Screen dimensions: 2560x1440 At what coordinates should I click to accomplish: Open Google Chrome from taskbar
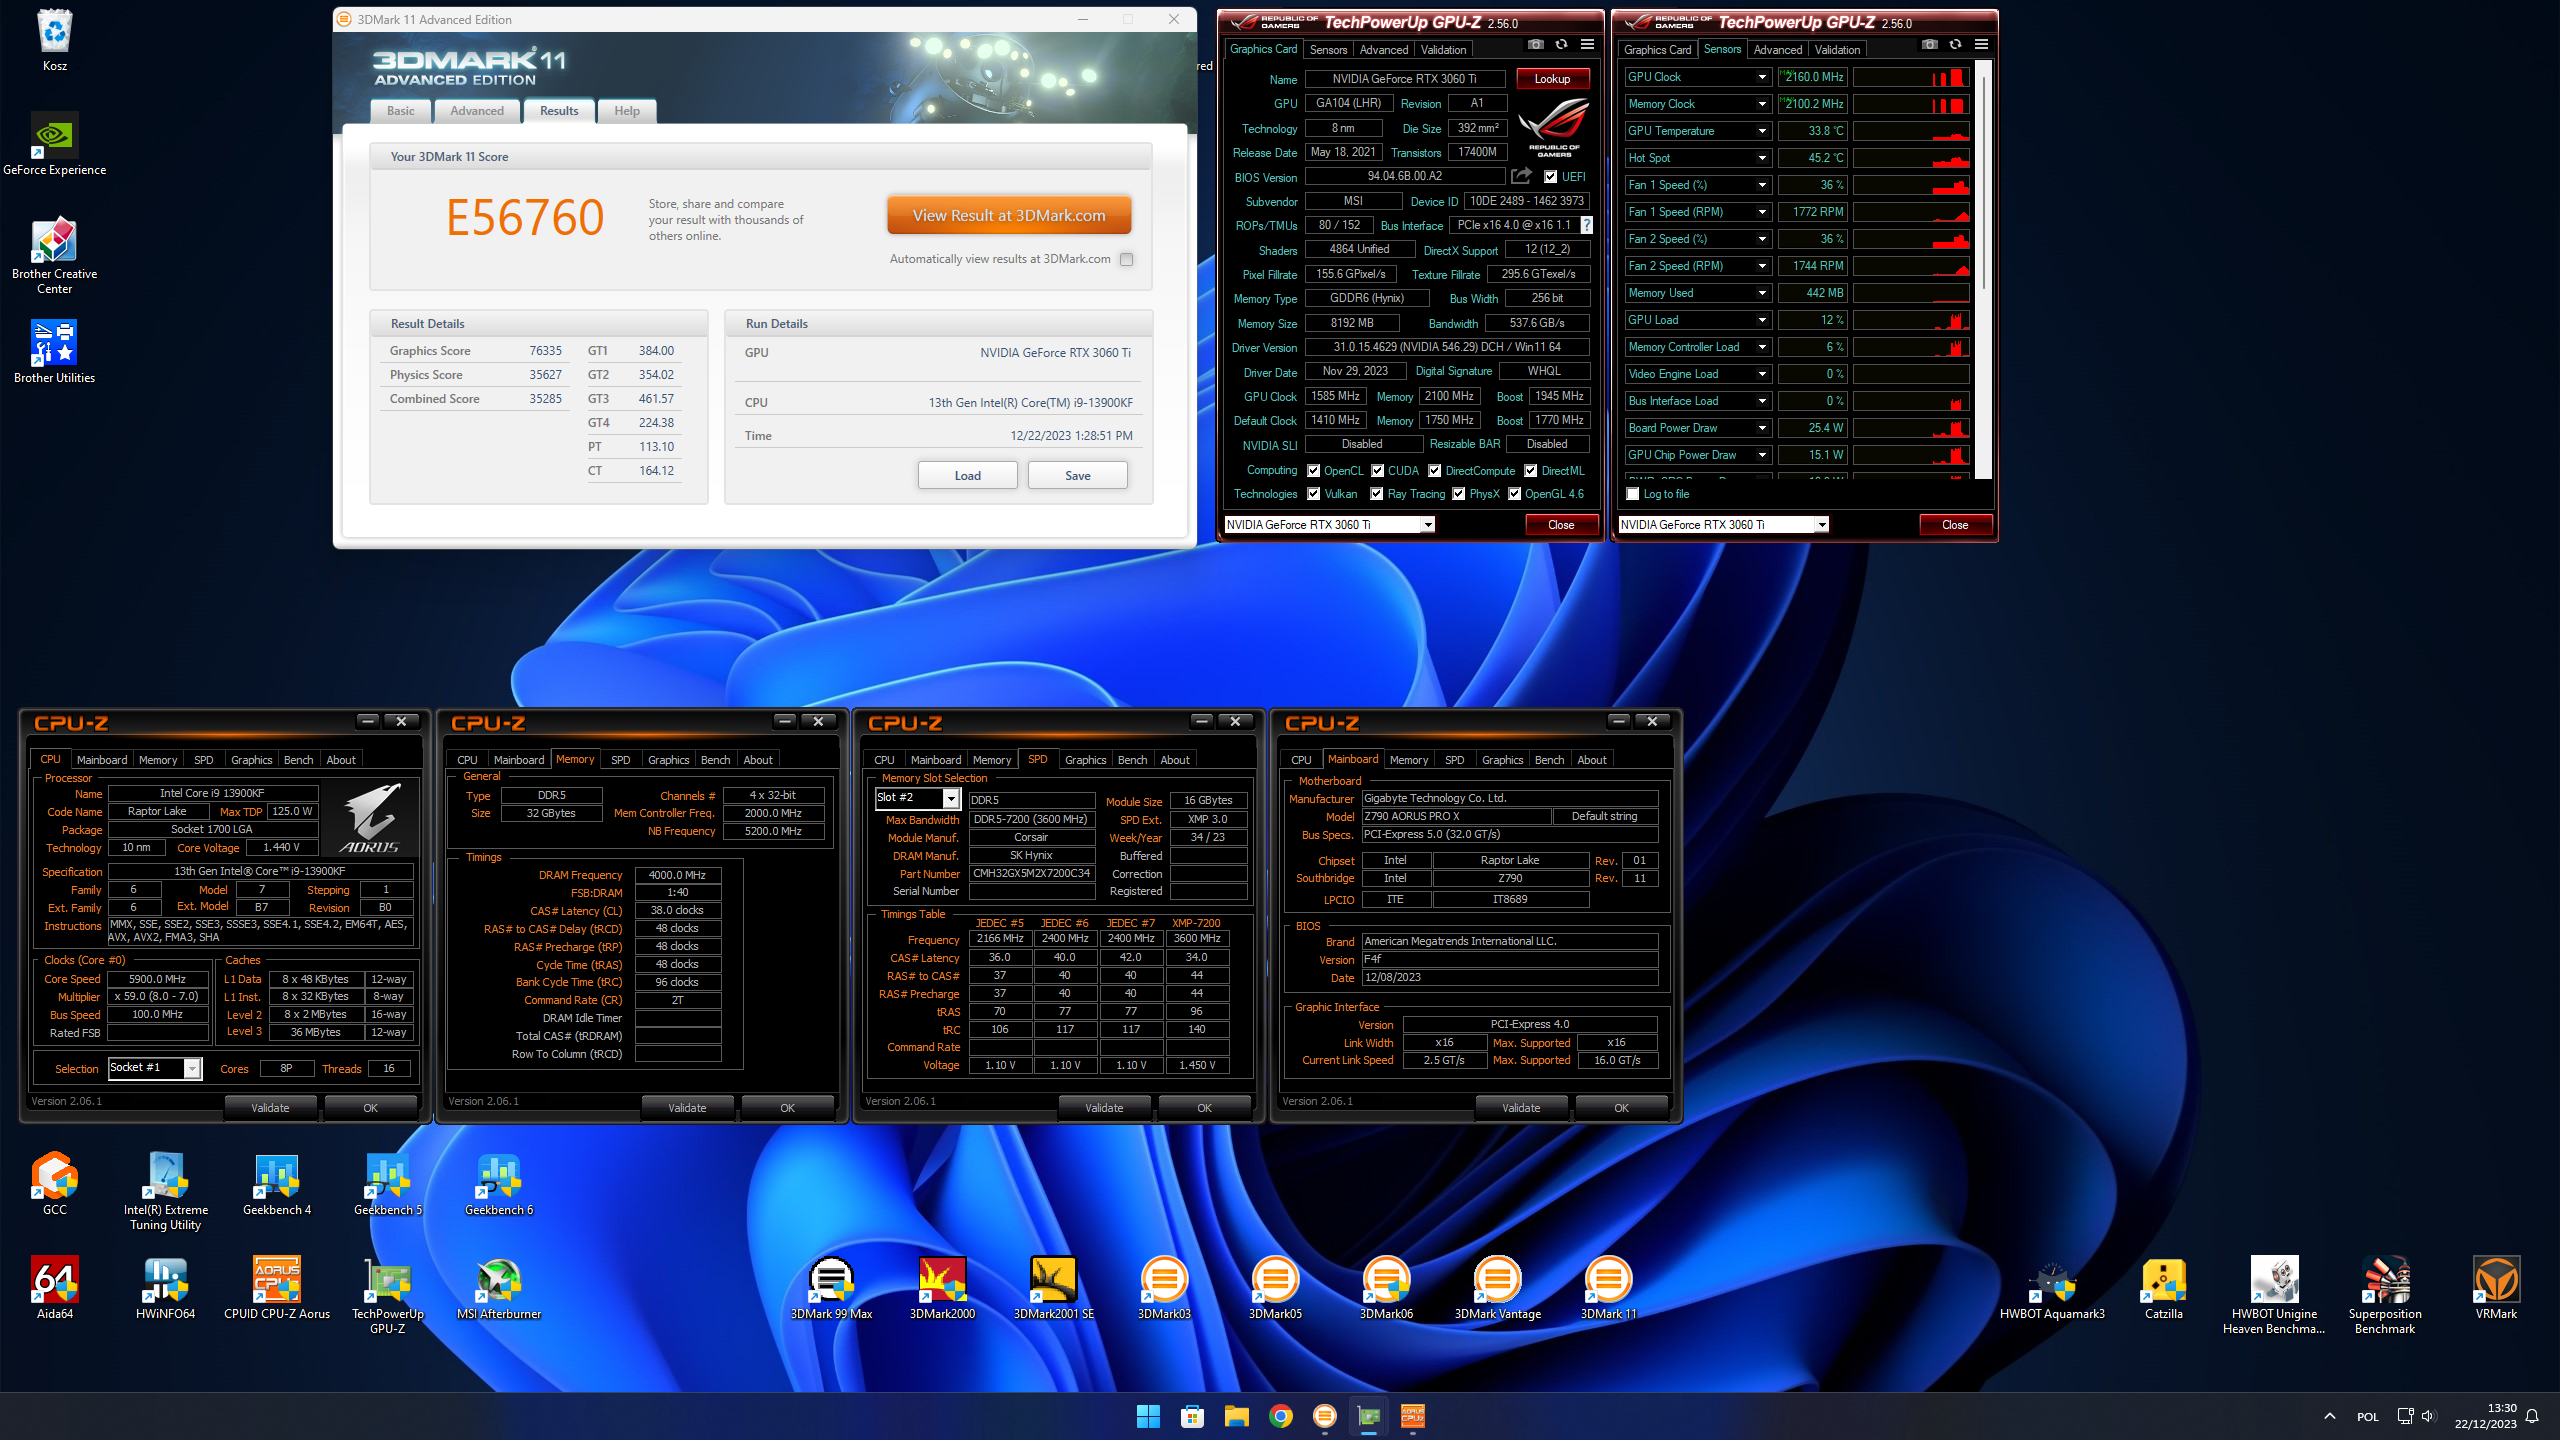[x=1281, y=1416]
